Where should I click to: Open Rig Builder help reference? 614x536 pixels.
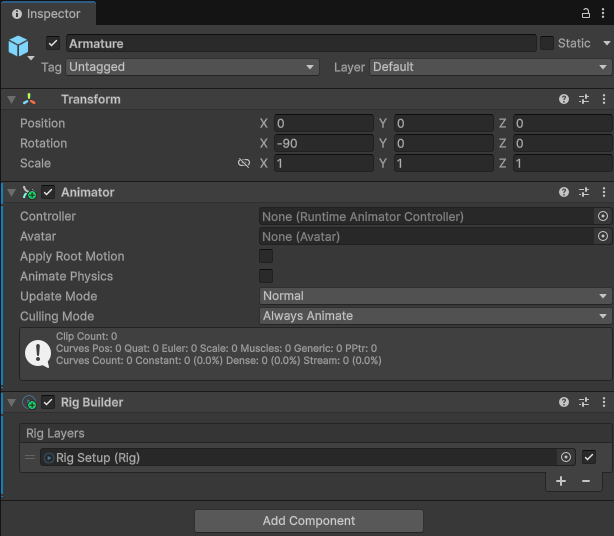(x=564, y=402)
